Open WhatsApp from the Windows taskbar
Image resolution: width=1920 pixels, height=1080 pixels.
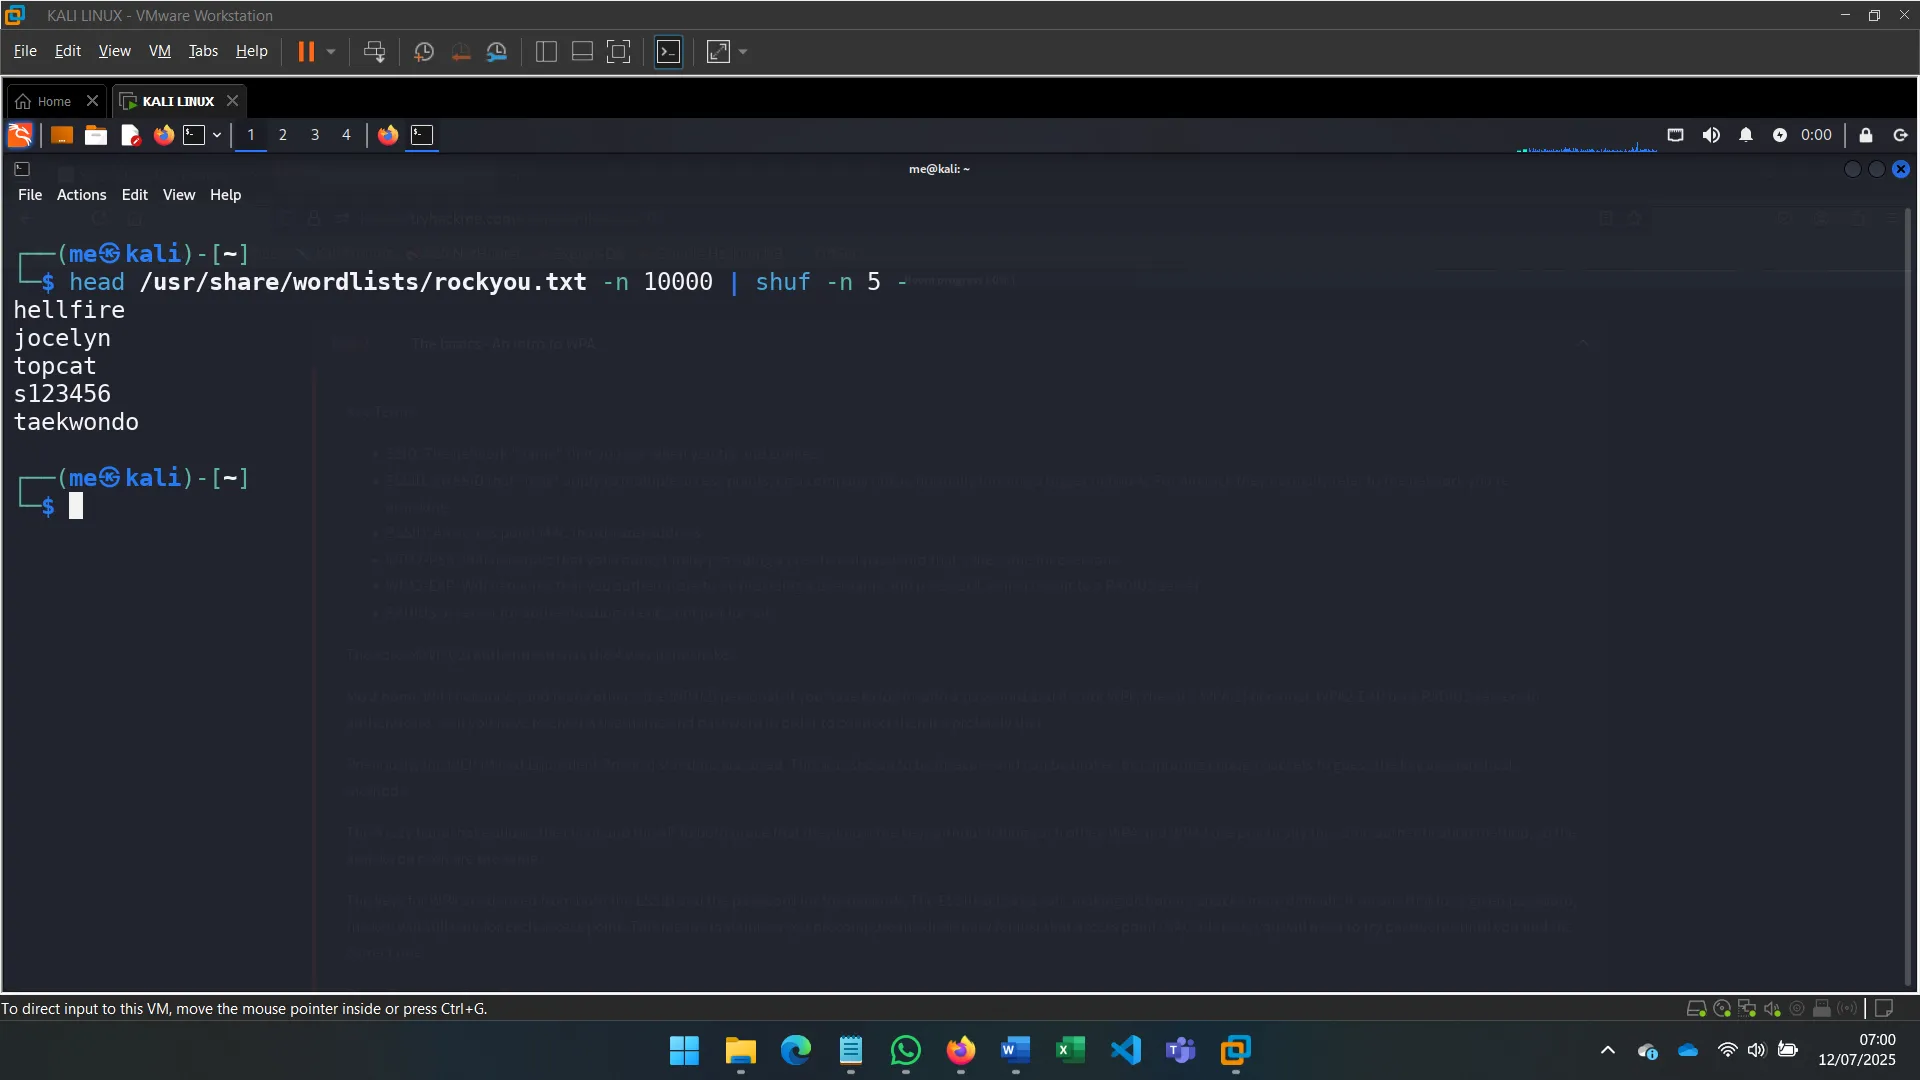905,1050
